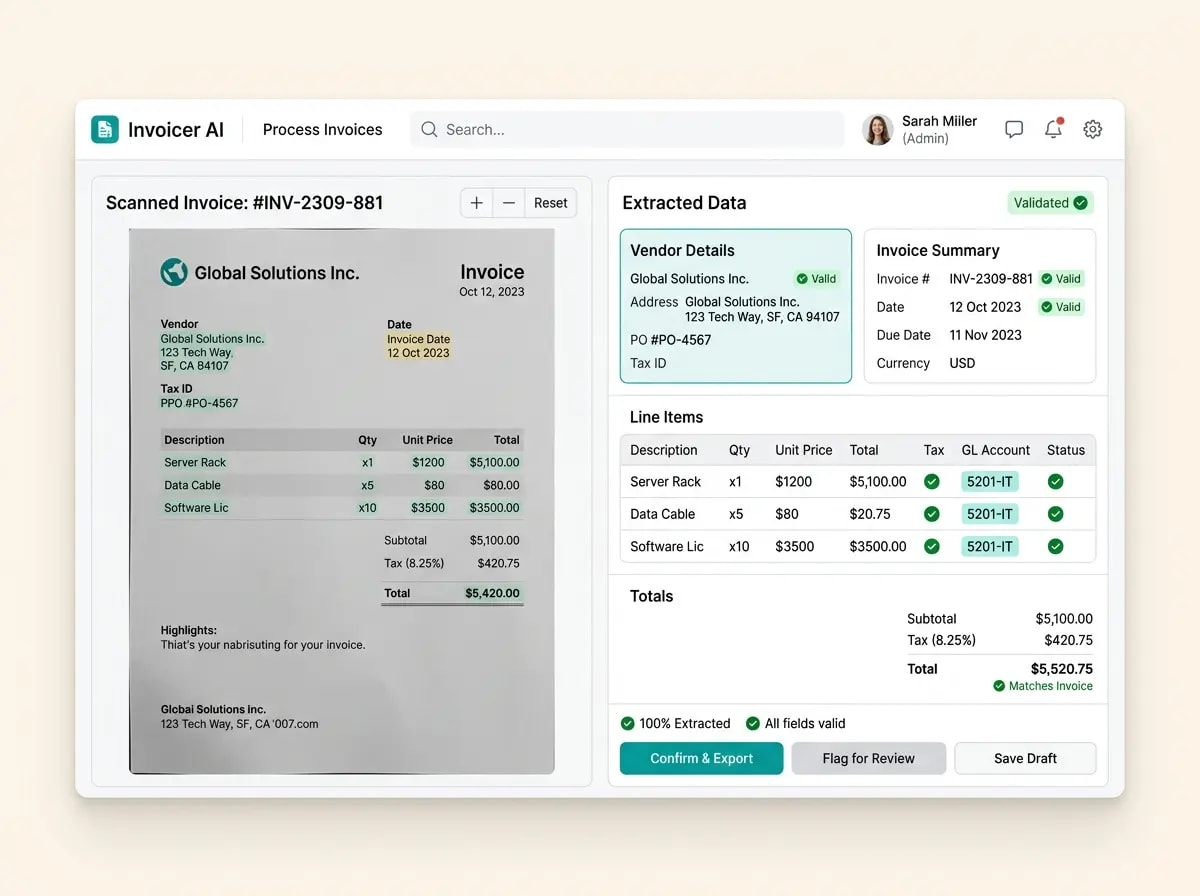Click the All fields valid check indicator
1200x896 pixels.
tap(796, 723)
